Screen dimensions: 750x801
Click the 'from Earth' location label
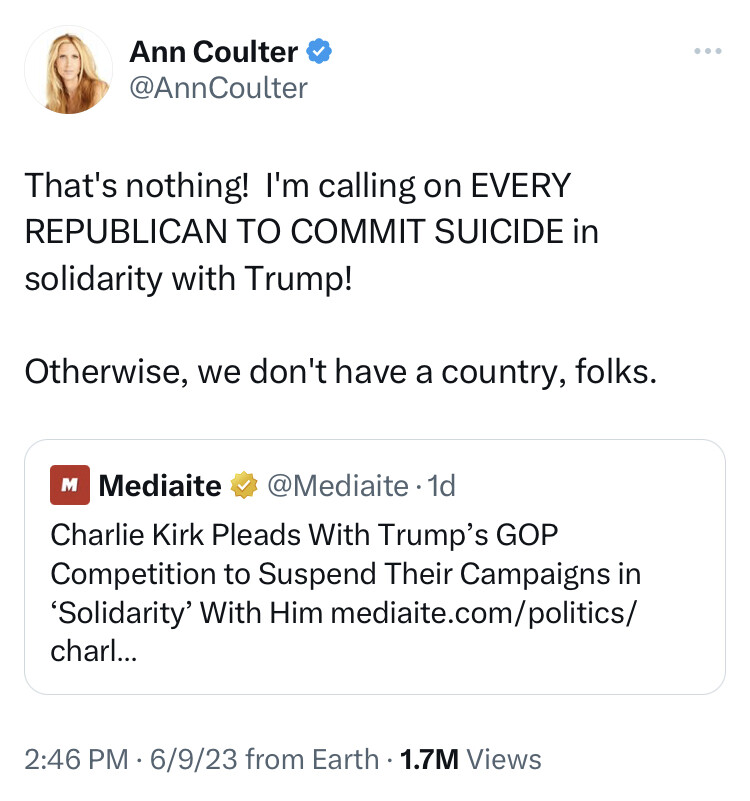coord(312,759)
